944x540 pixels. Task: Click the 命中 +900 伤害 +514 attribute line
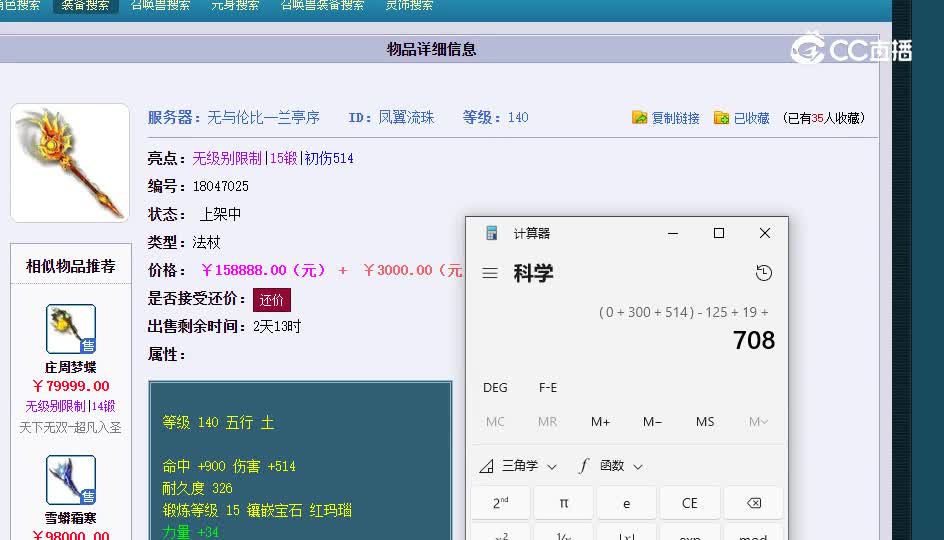coord(229,466)
